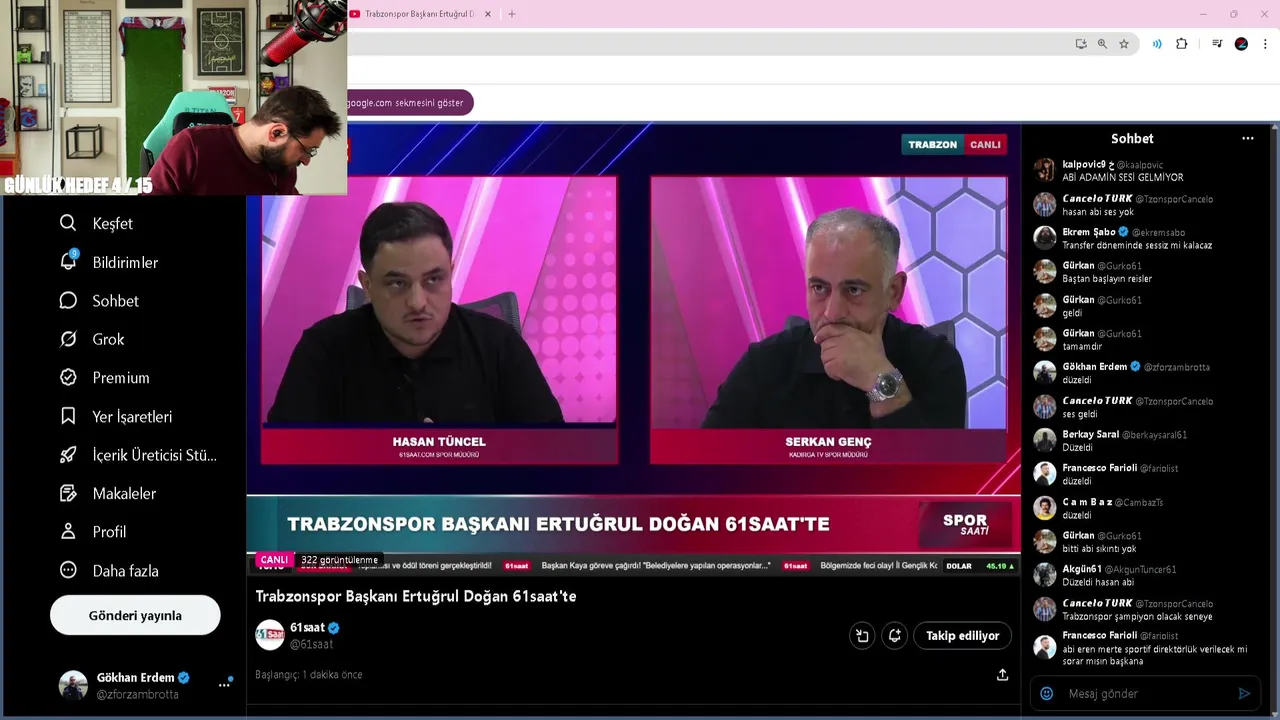Click Gökhan Erdem name in chat
Image resolution: width=1280 pixels, height=720 pixels.
tap(1095, 367)
